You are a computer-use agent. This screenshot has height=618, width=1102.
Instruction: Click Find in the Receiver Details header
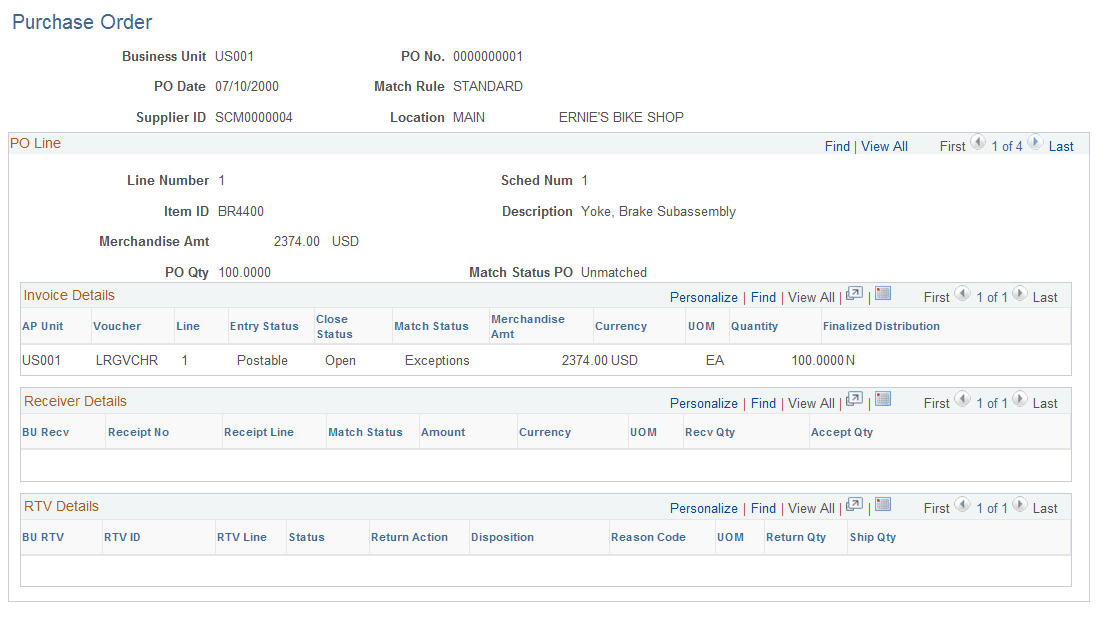[x=763, y=402]
